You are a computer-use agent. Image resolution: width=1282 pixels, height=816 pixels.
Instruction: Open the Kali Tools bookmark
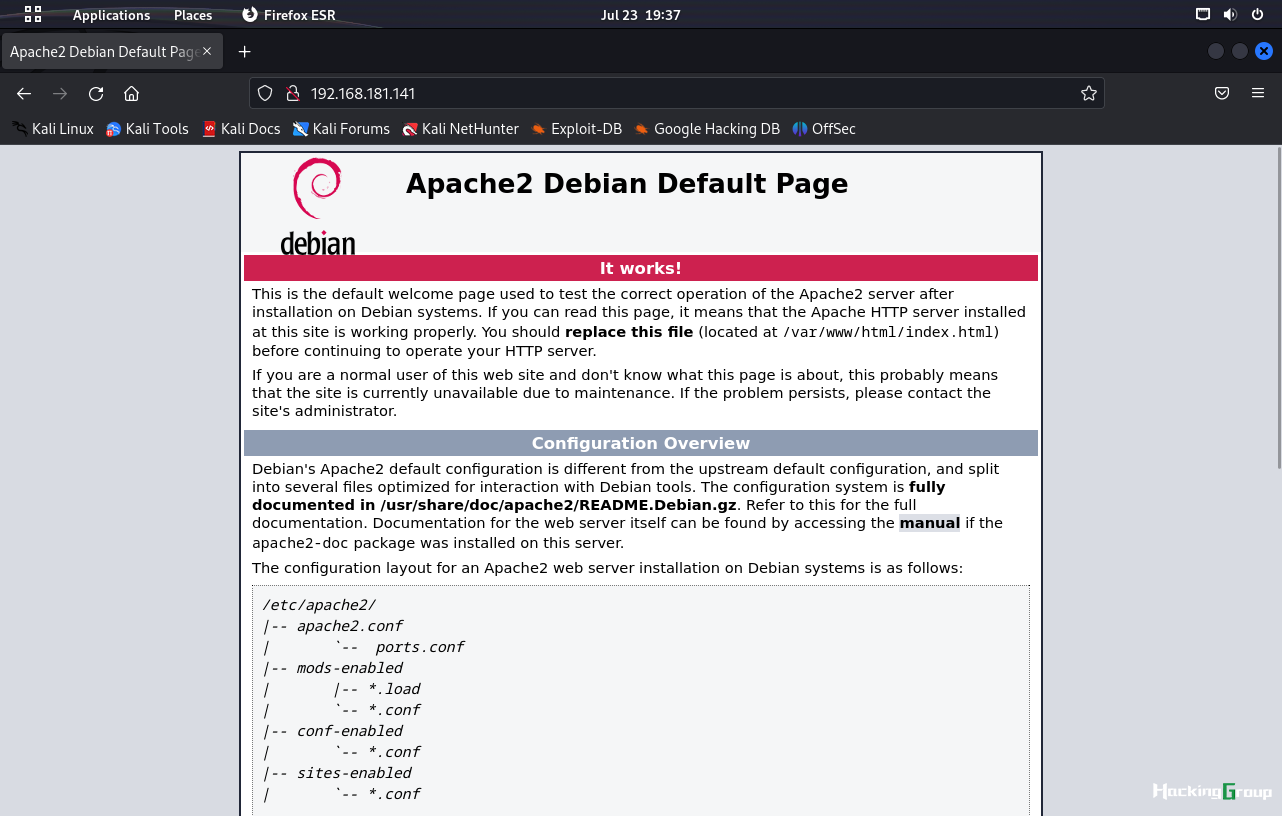[x=147, y=128]
